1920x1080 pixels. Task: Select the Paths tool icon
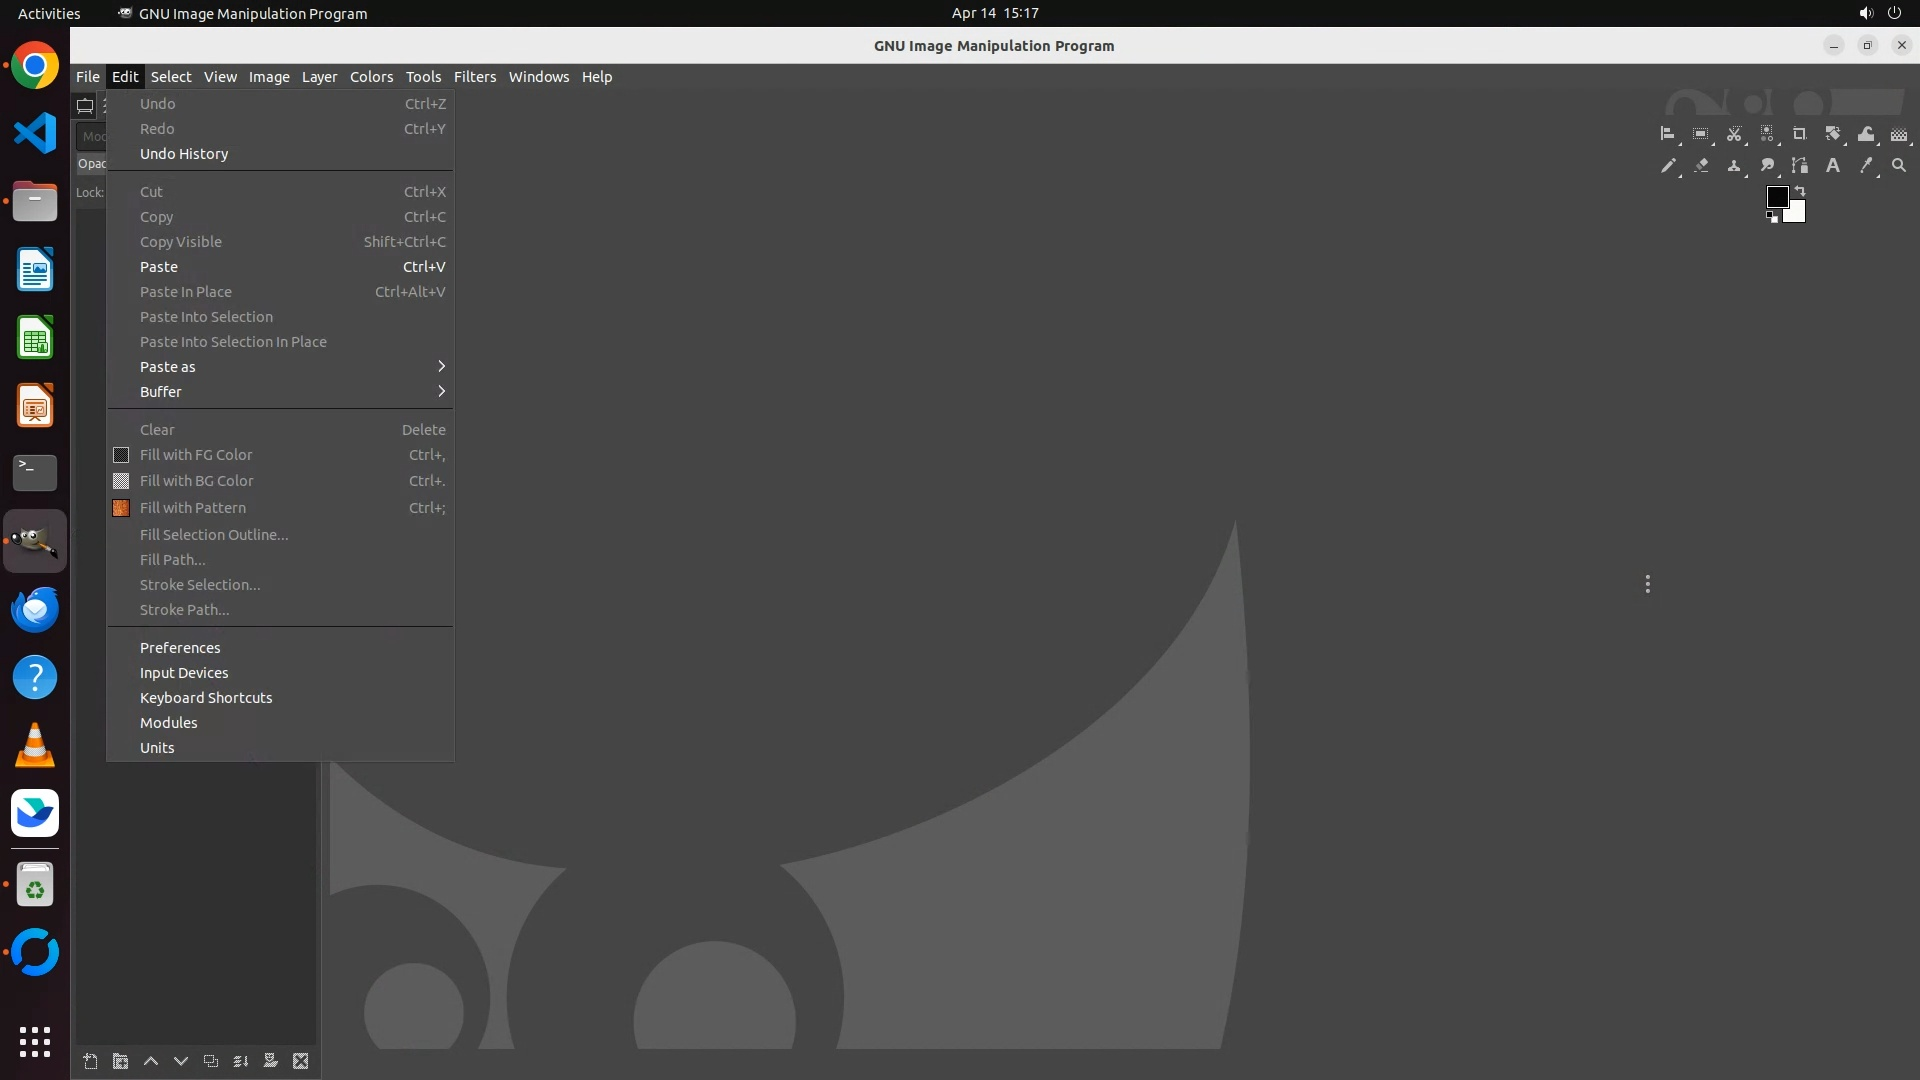tap(1799, 166)
